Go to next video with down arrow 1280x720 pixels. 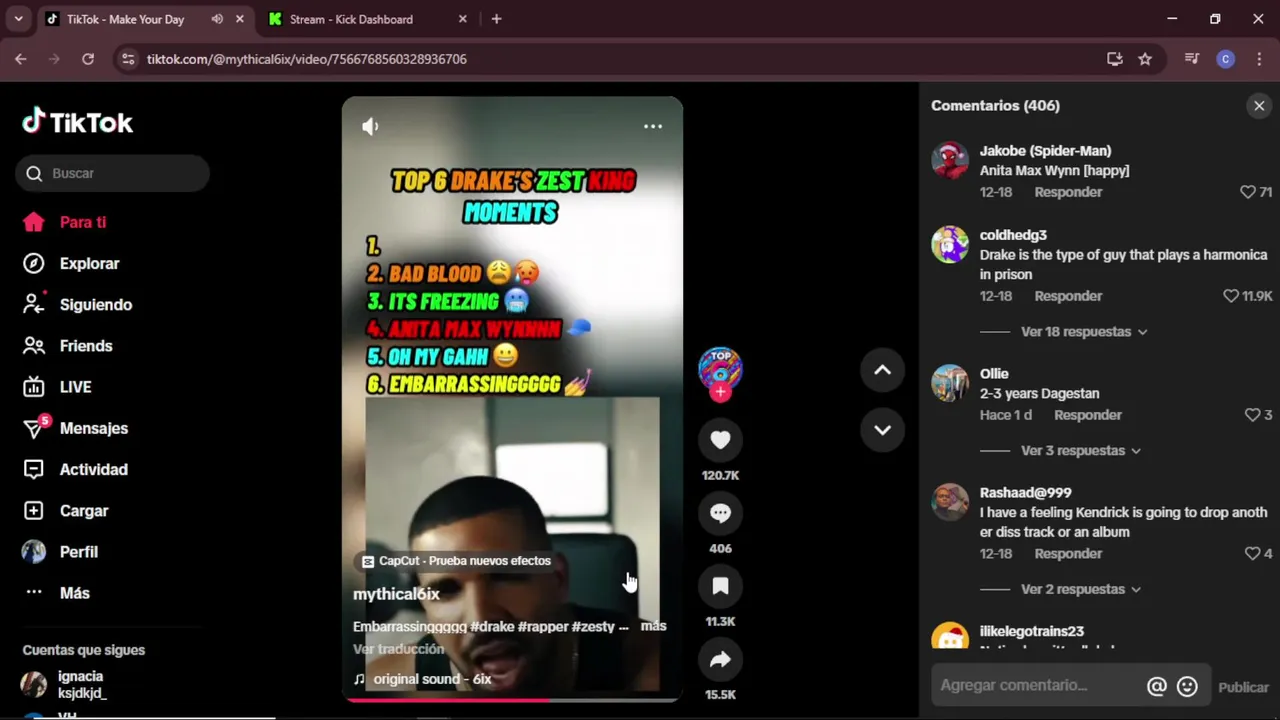click(882, 430)
